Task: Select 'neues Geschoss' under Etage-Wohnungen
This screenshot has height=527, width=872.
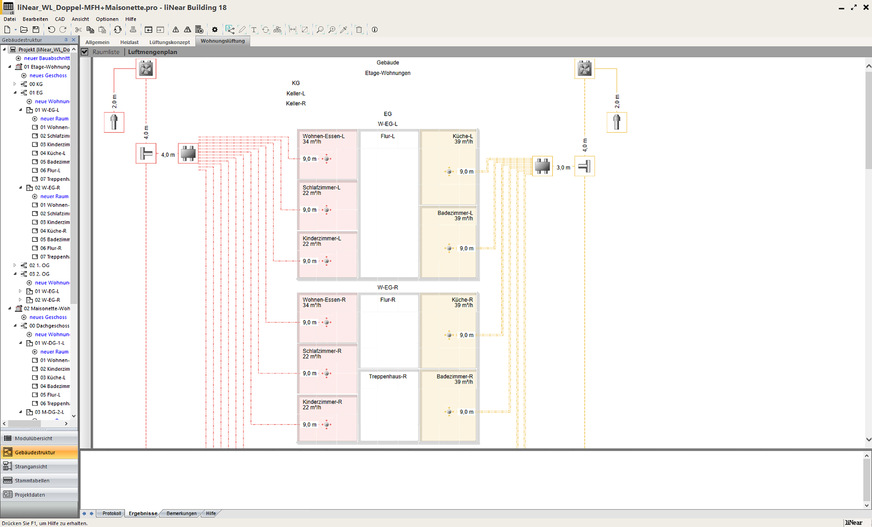Action: (x=48, y=76)
